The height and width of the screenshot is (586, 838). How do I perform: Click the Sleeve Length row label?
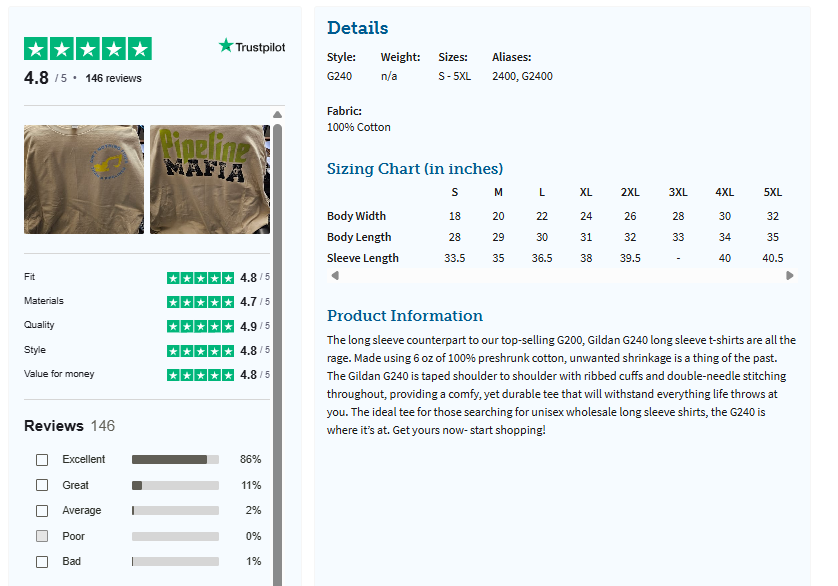[x=363, y=258]
